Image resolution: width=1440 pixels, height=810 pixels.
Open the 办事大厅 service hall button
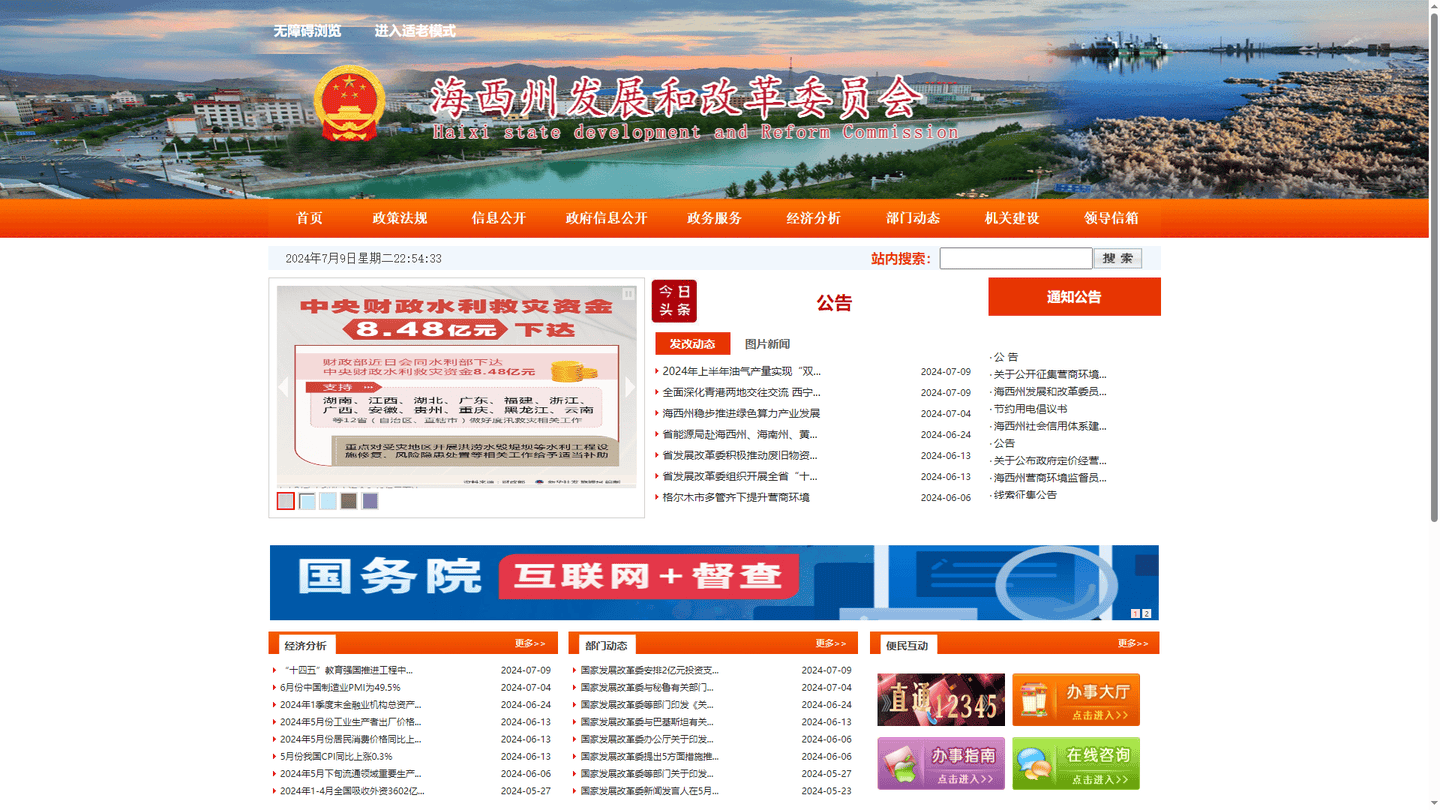pyautogui.click(x=1076, y=699)
